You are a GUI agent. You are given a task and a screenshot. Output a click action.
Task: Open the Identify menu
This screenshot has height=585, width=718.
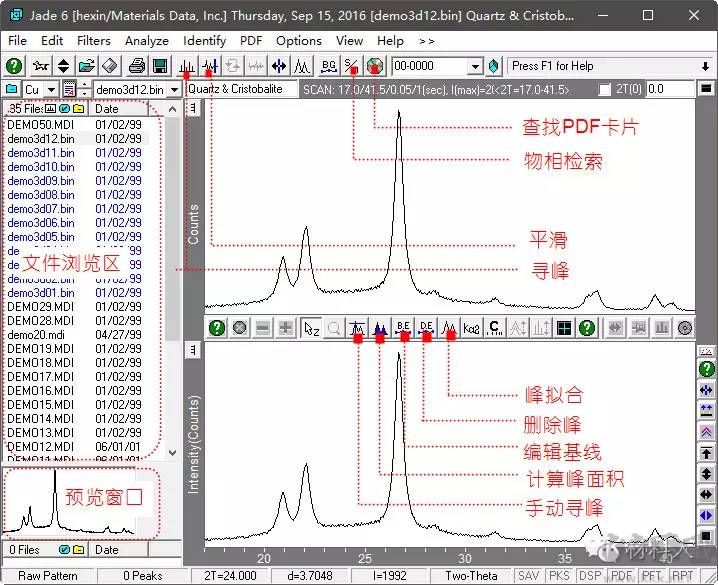204,41
